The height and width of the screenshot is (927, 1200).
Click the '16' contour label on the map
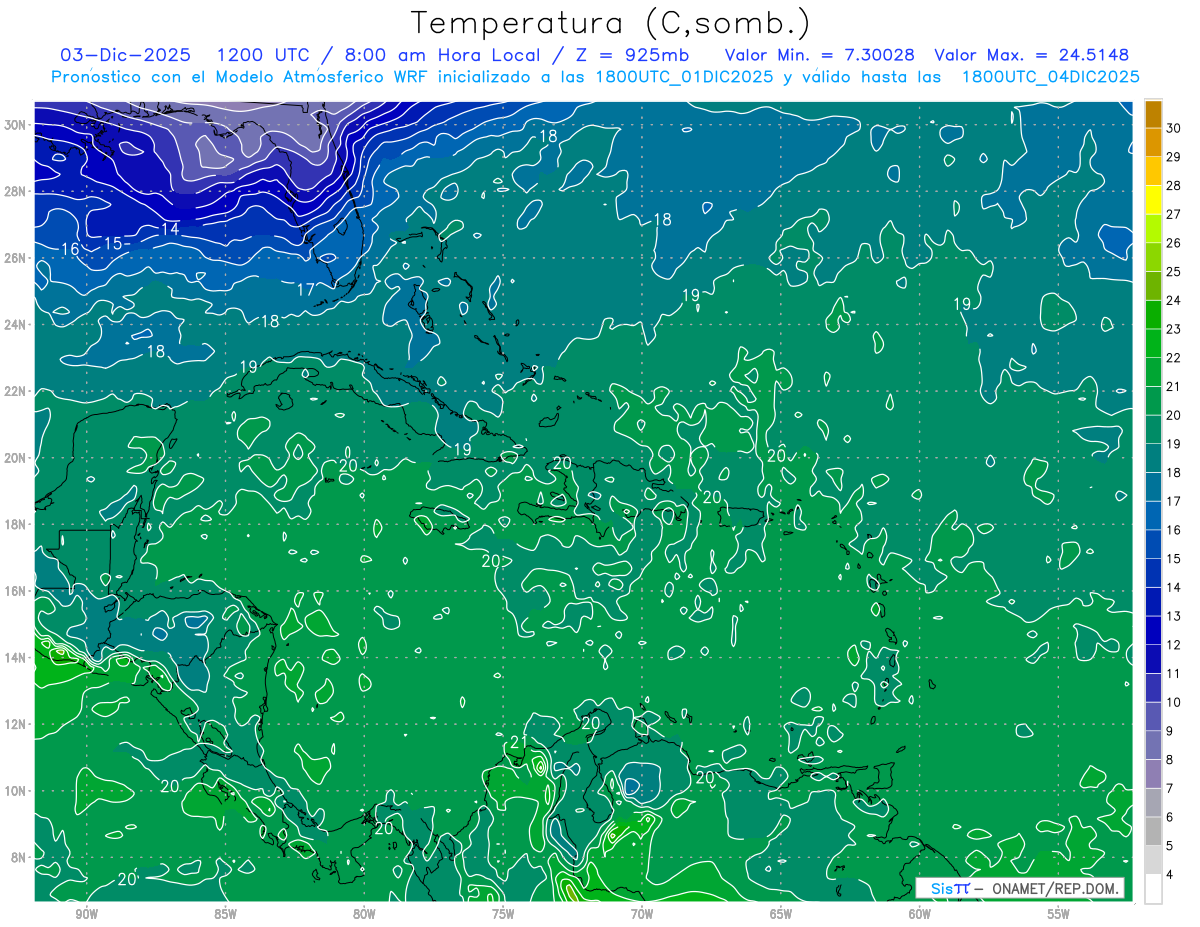pyautogui.click(x=70, y=249)
